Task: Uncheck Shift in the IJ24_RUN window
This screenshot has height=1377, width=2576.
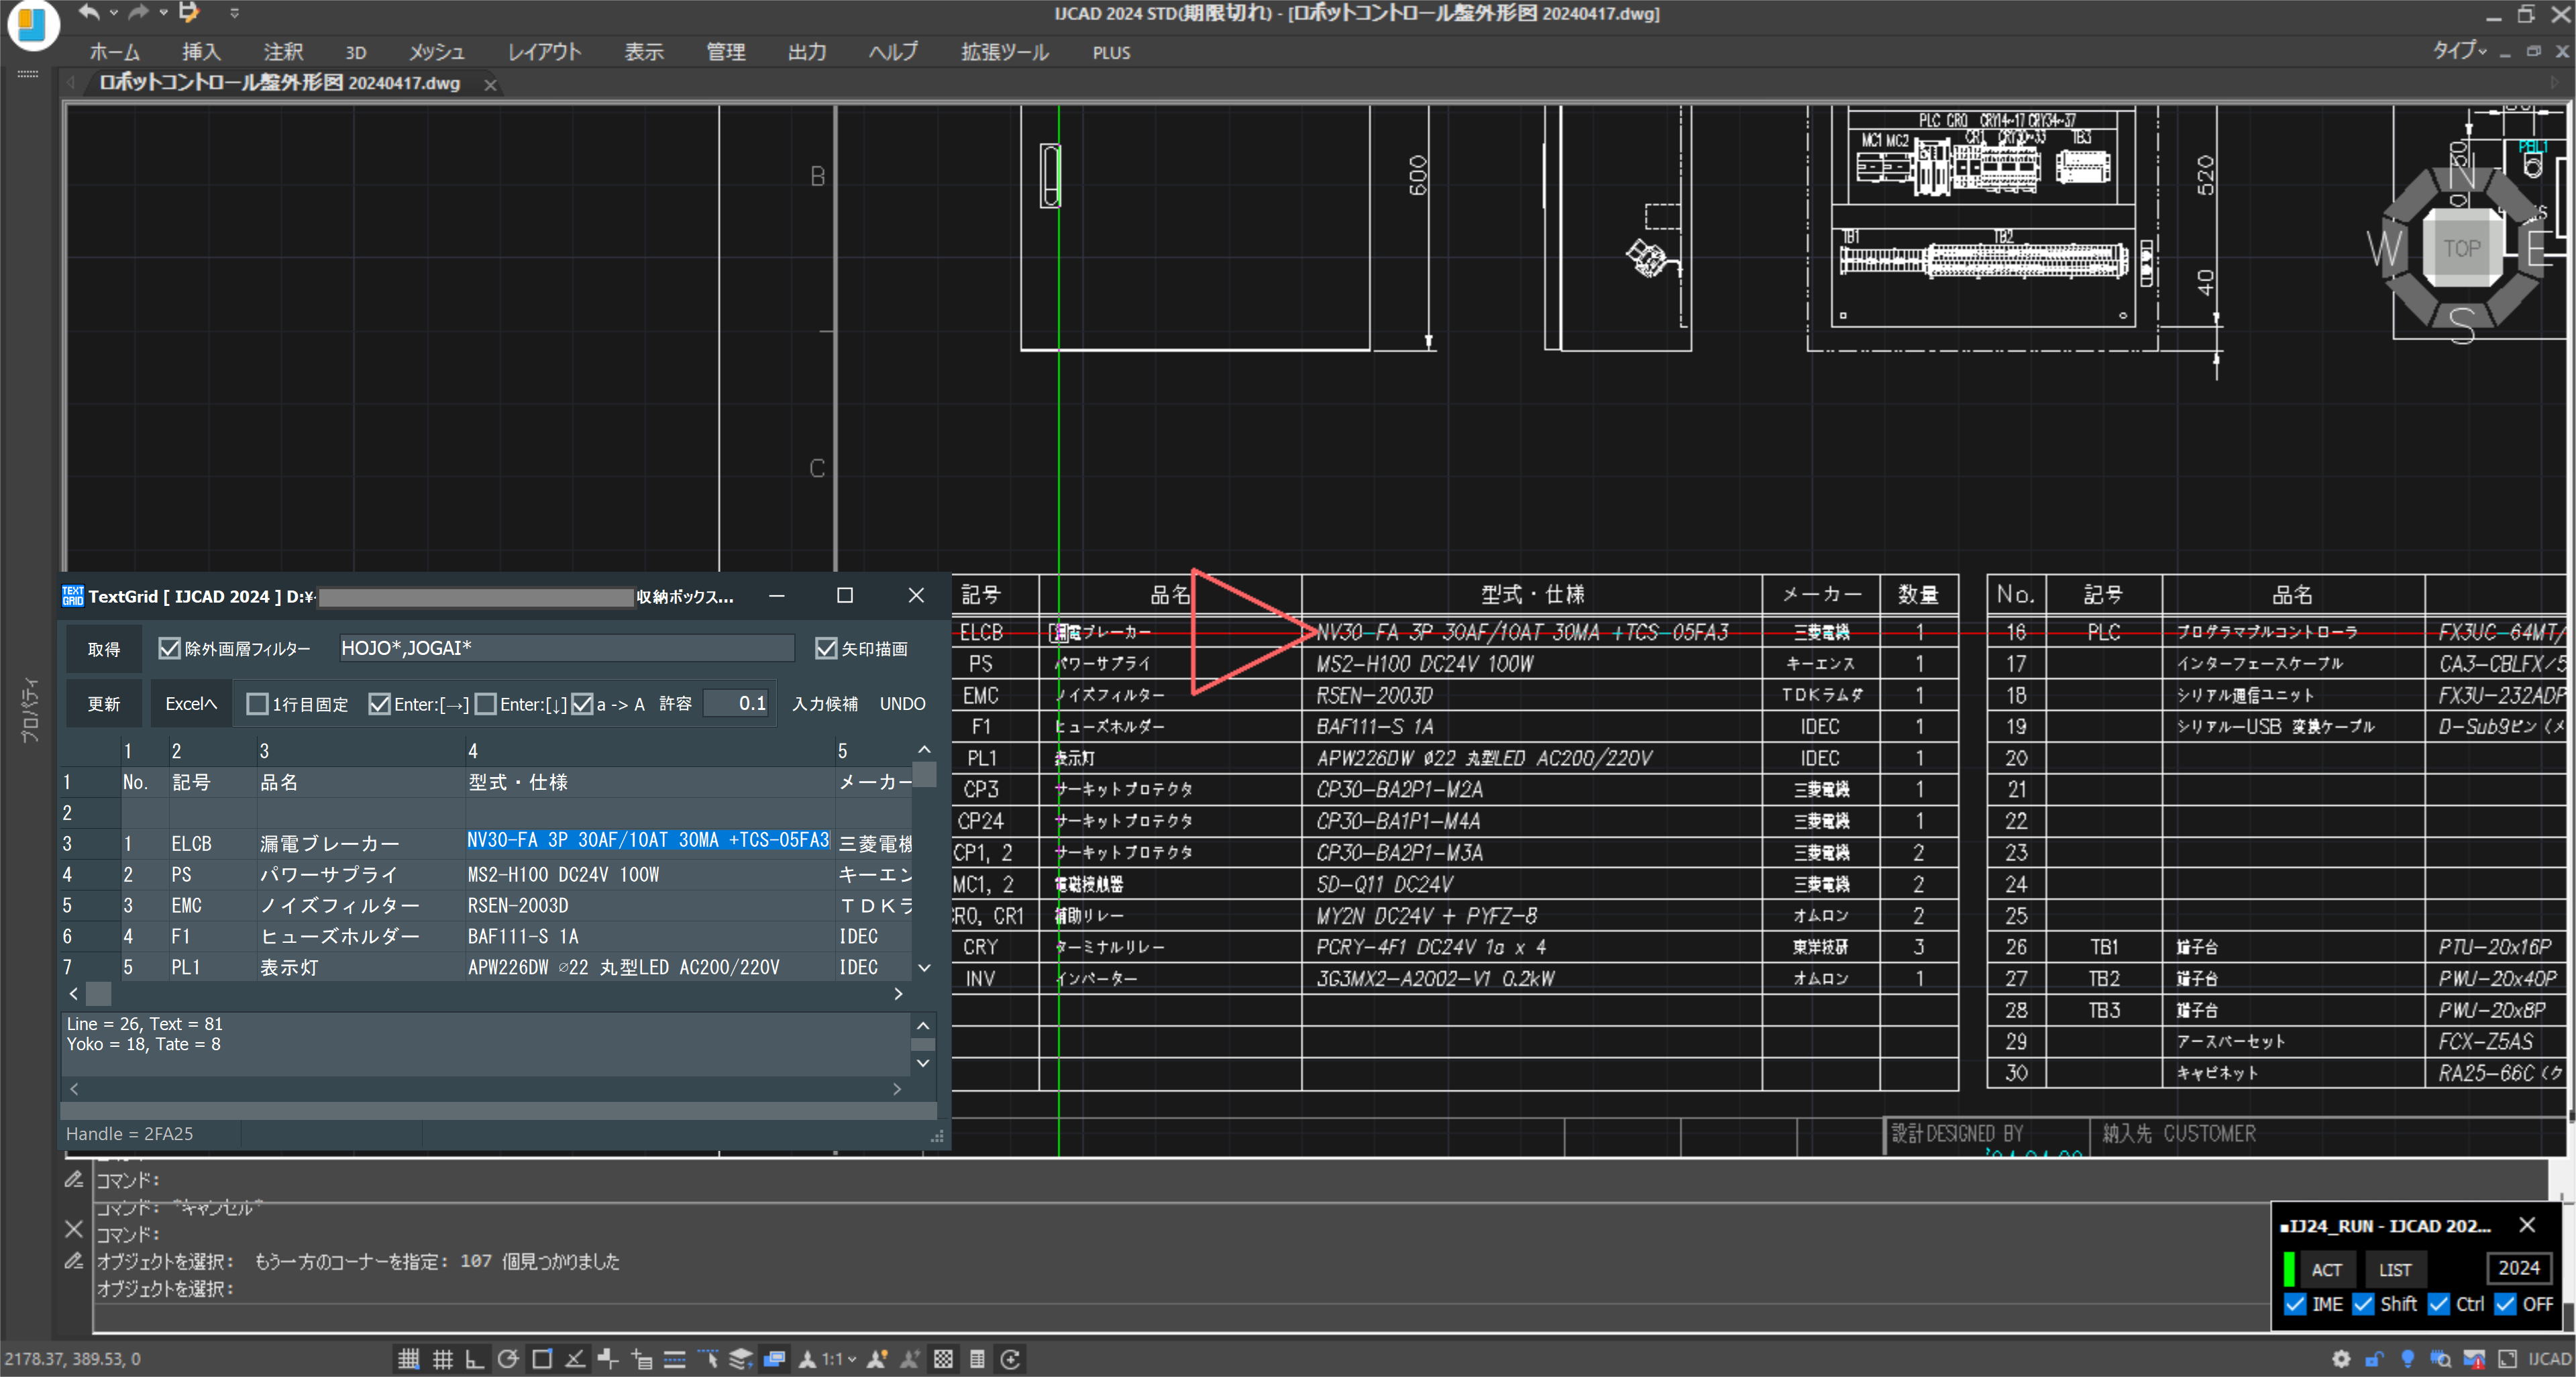Action: point(2363,1304)
